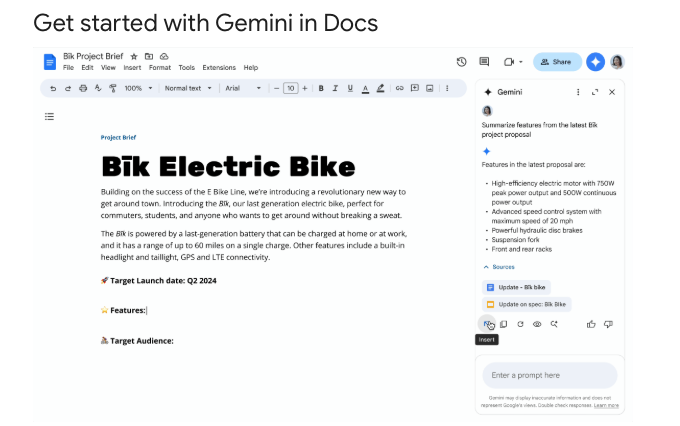The image size is (680, 426).
Task: Open the user account avatar
Action: [617, 62]
